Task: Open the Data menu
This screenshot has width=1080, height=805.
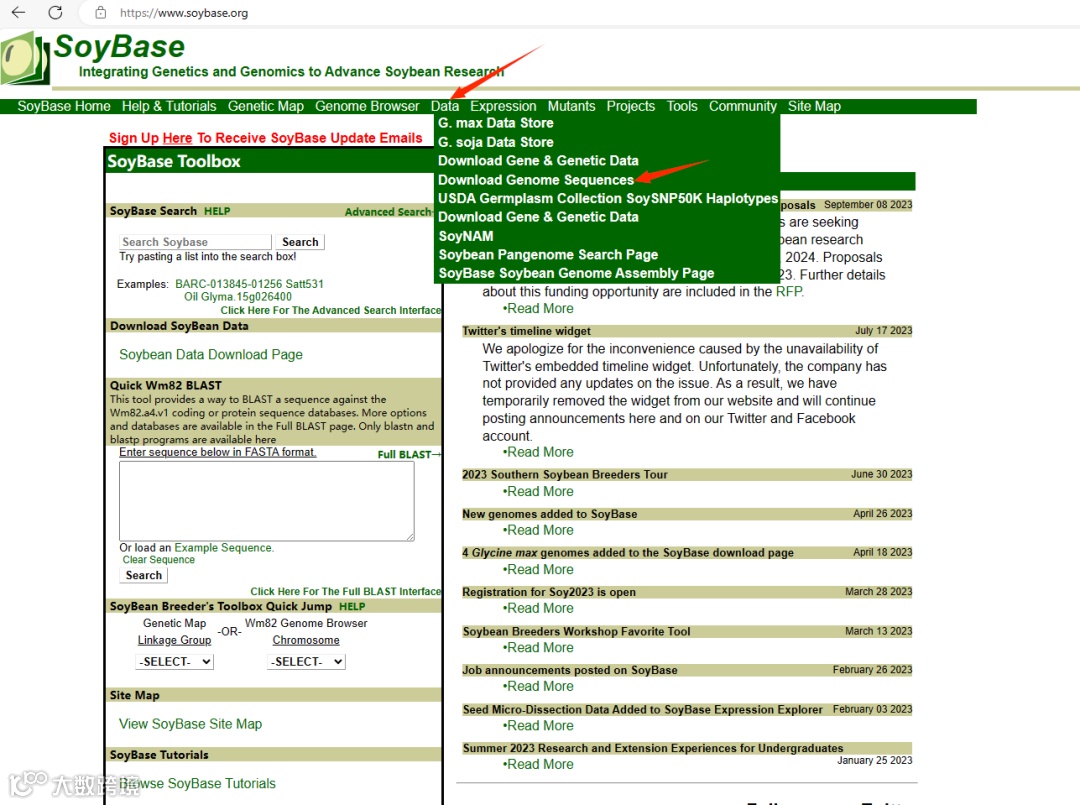Action: pos(445,106)
